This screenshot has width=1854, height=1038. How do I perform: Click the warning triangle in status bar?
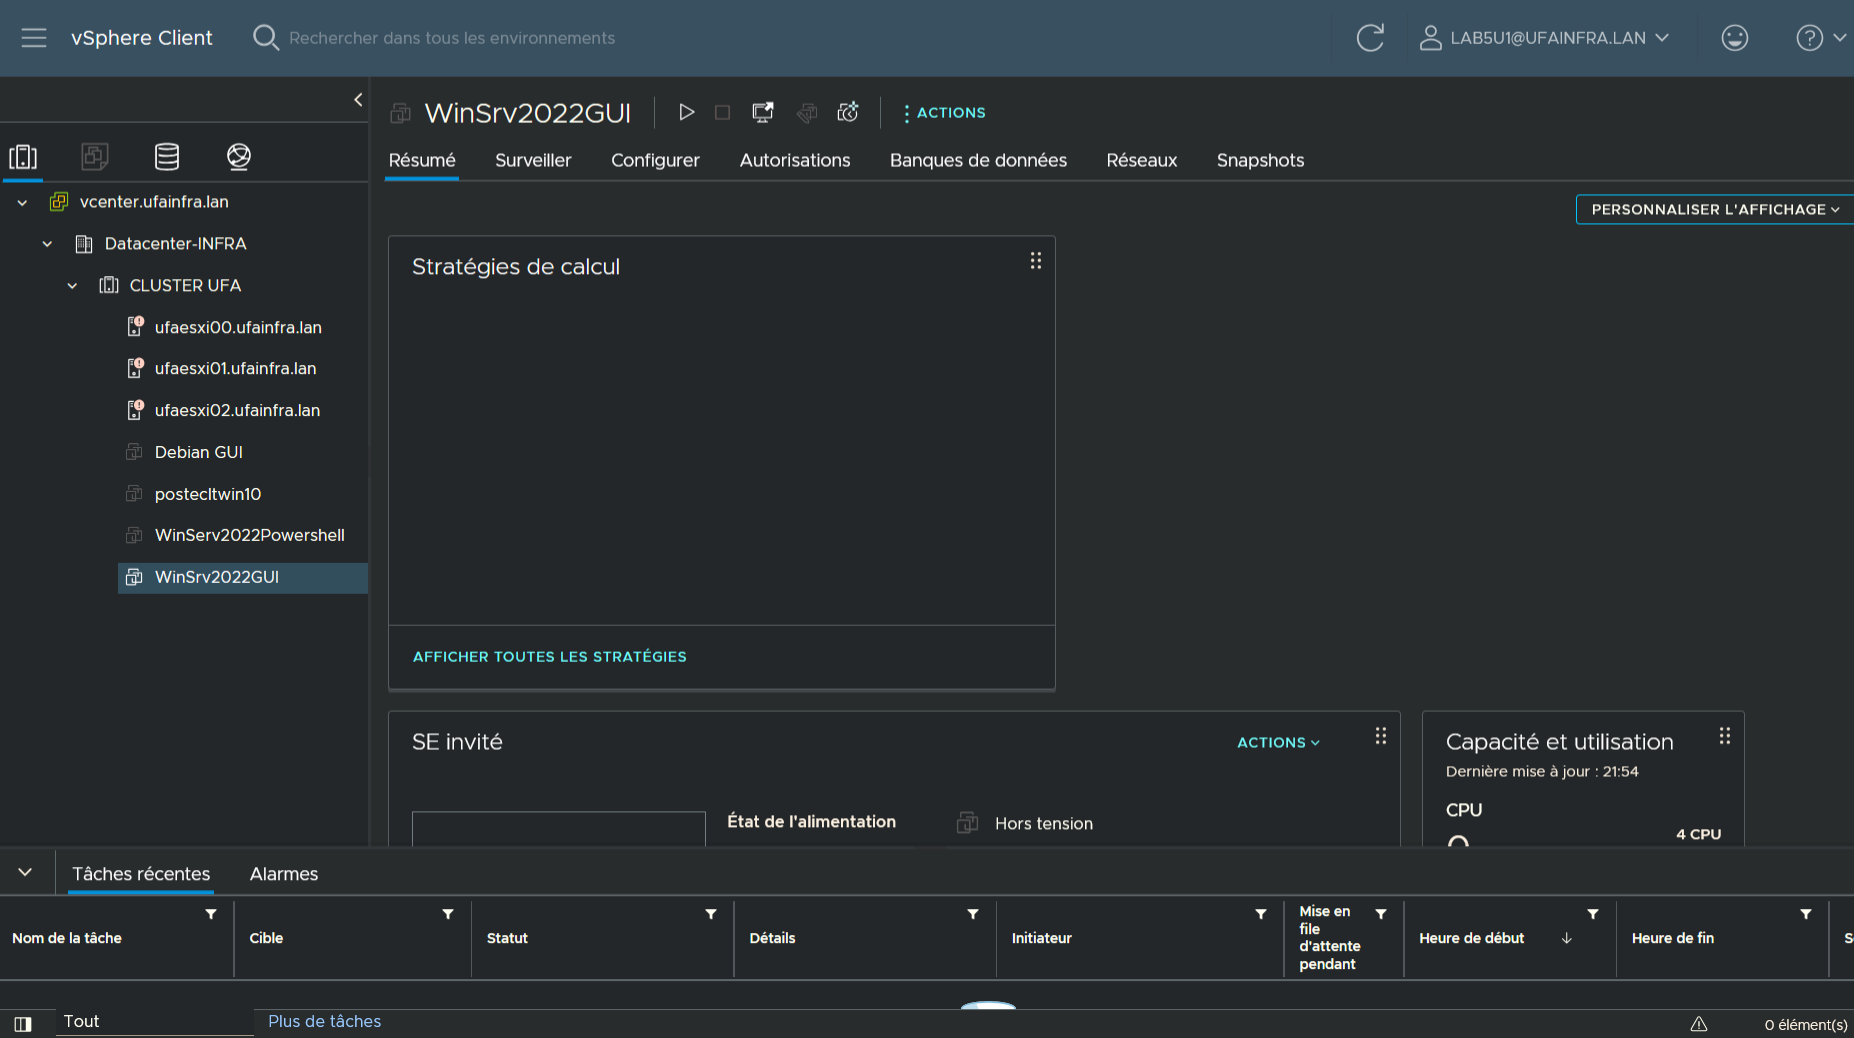tap(1699, 1024)
